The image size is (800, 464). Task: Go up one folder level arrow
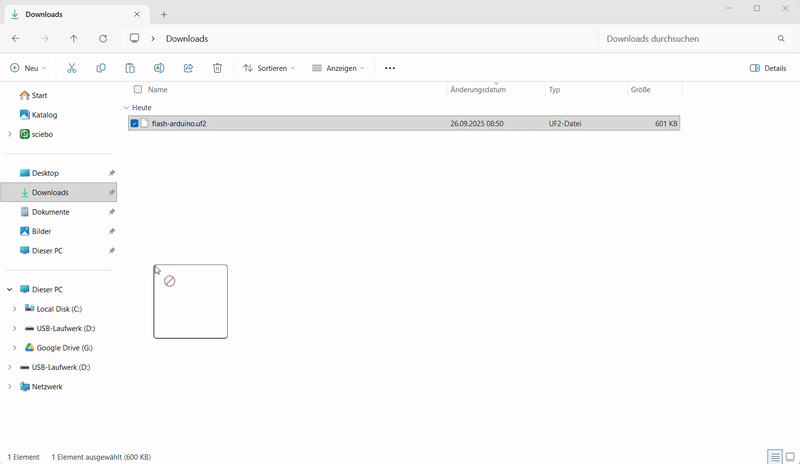point(74,39)
